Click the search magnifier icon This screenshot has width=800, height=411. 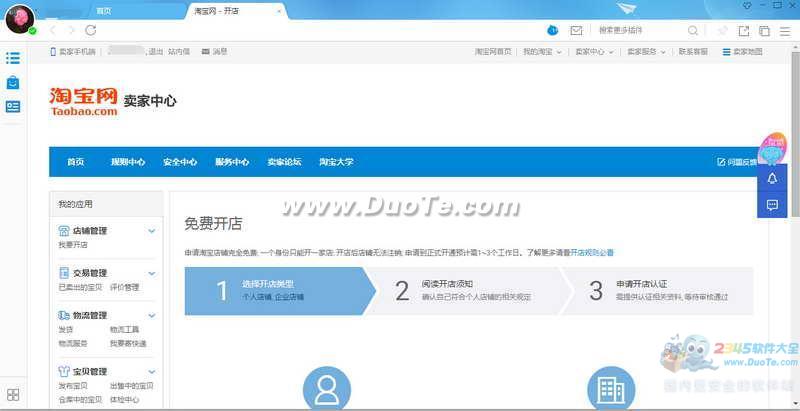pos(692,31)
